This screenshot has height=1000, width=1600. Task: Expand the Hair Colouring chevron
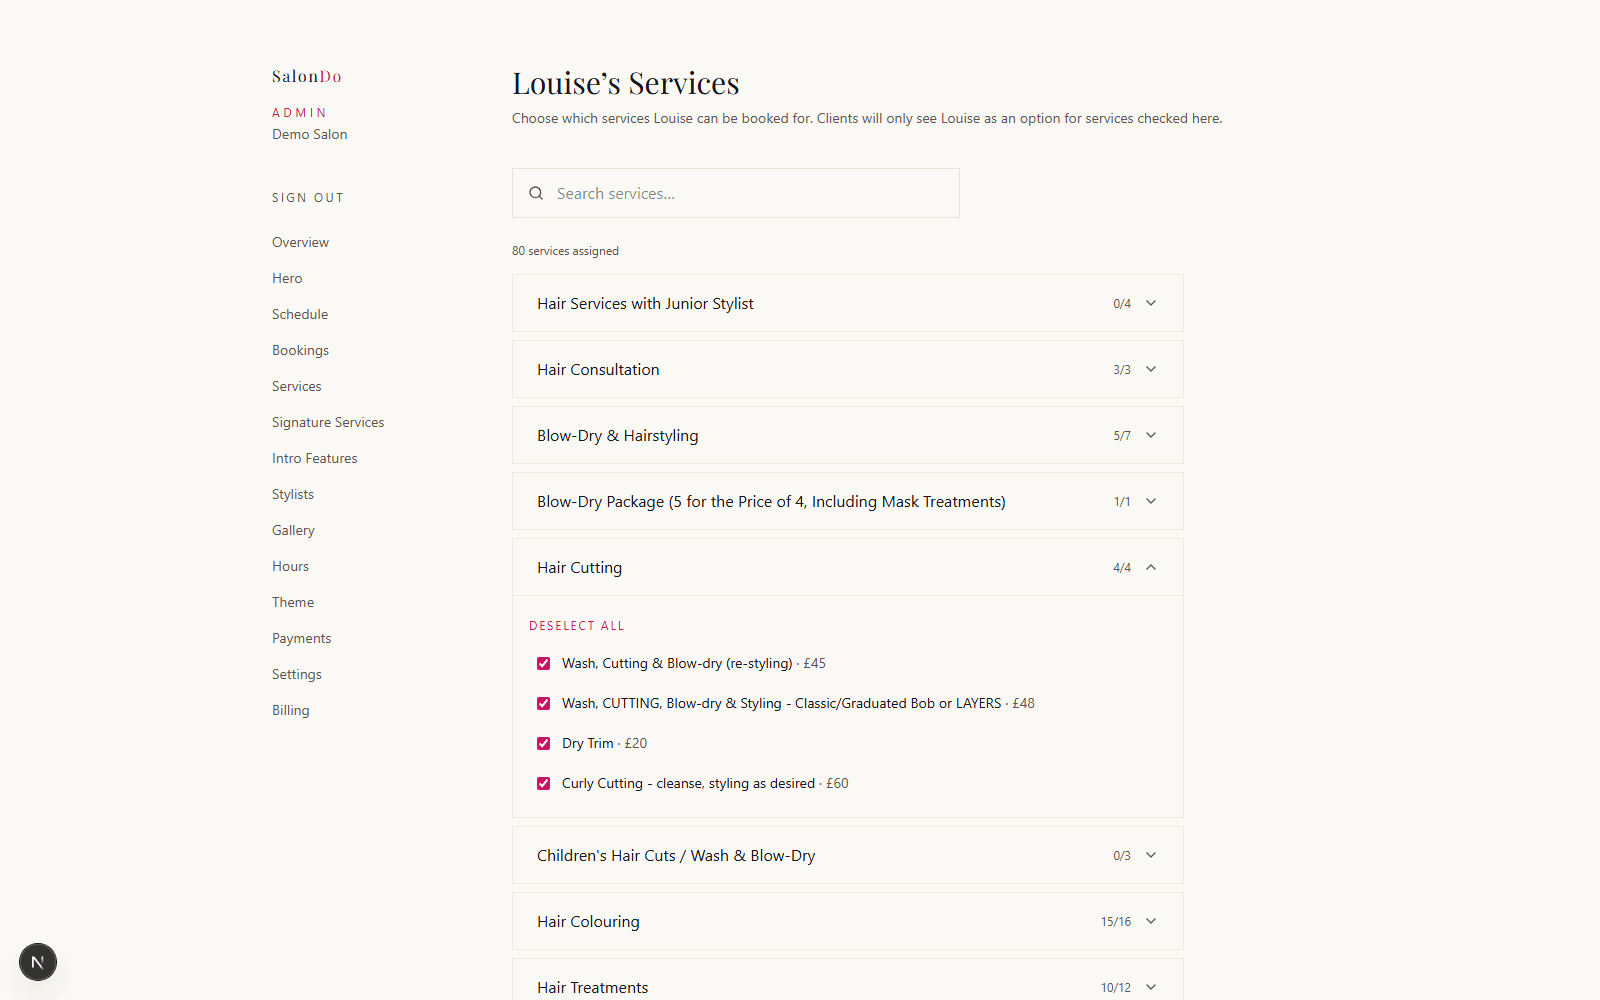(1151, 921)
